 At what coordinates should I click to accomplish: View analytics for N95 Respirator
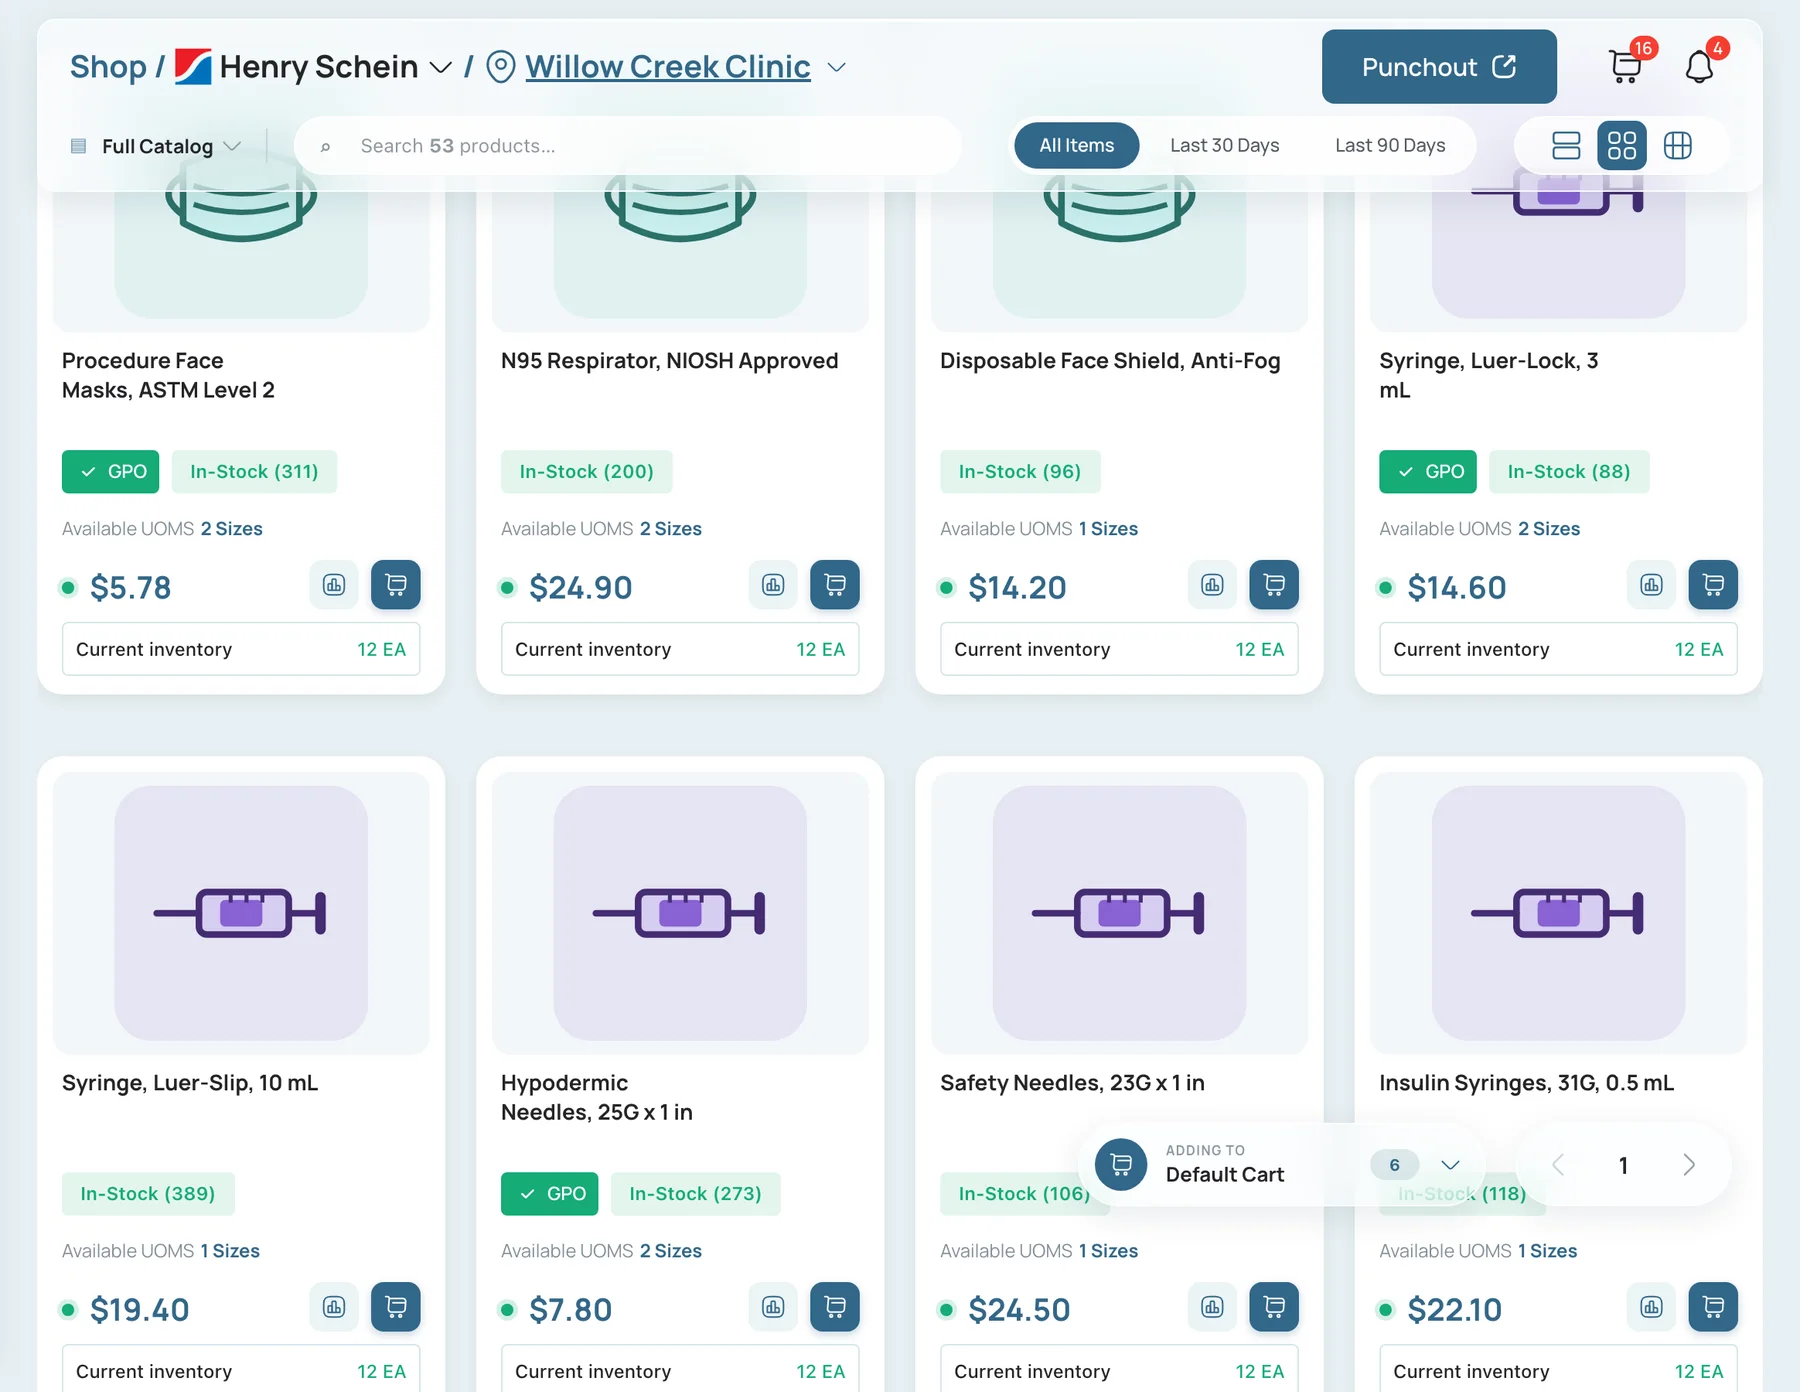click(773, 585)
